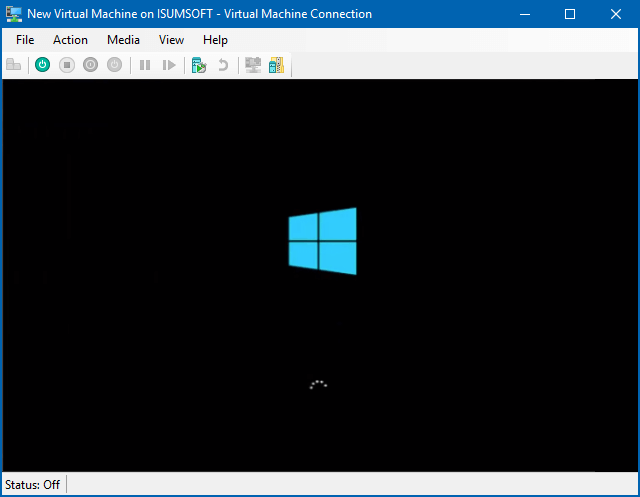Viewport: 640px width, 497px height.
Task: Create a checkpoint using the toolbar icon
Action: [x=199, y=65]
